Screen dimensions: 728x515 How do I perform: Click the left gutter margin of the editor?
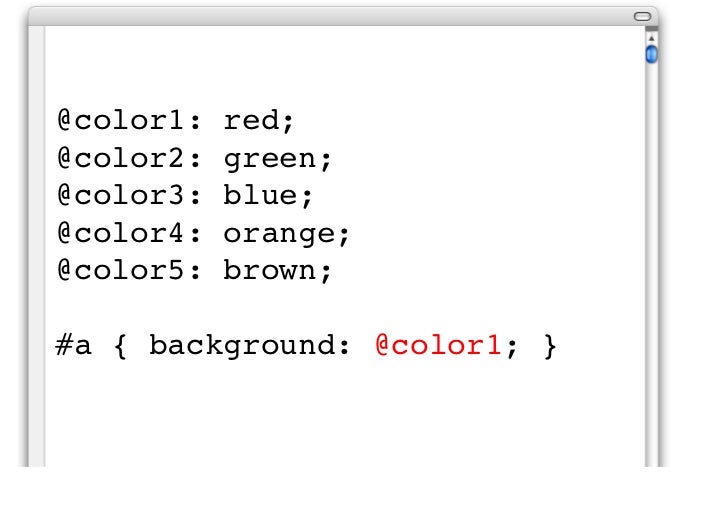[x=37, y=246]
